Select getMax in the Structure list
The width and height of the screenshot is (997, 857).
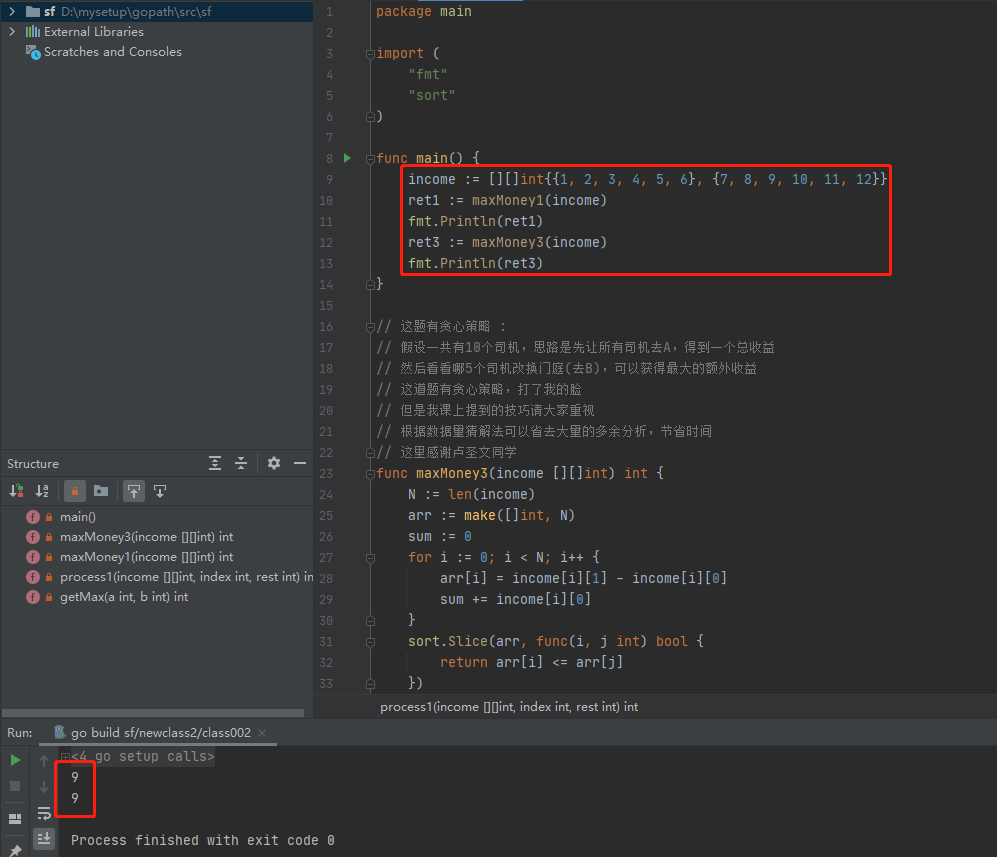[124, 597]
